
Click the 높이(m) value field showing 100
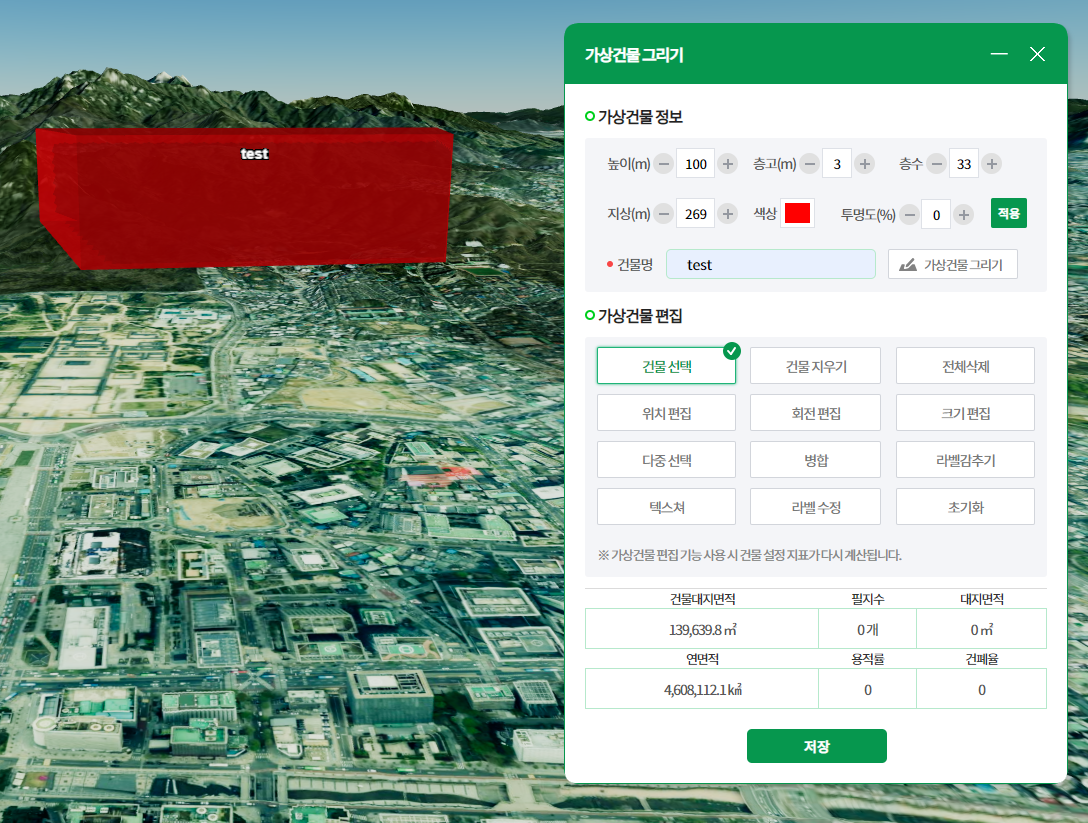click(696, 164)
